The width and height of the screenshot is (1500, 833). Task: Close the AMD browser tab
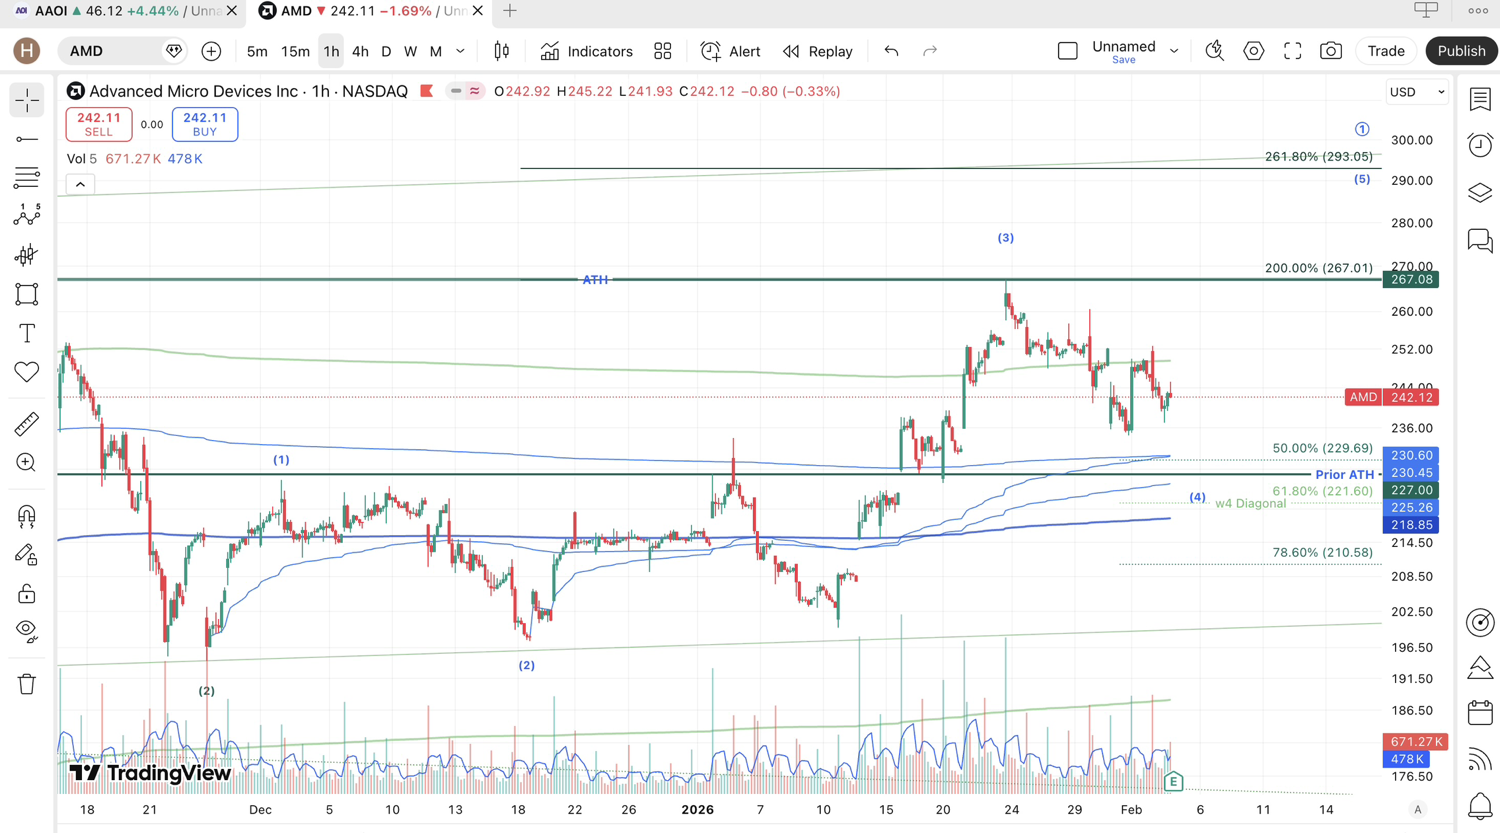[x=478, y=11]
